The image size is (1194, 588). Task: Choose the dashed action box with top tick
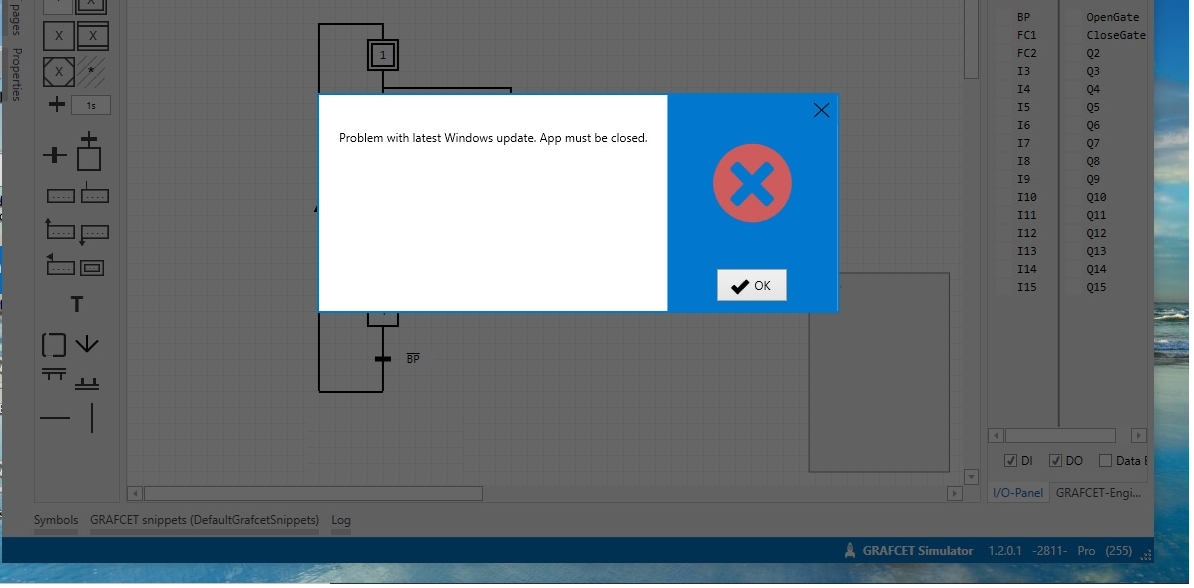(x=94, y=193)
